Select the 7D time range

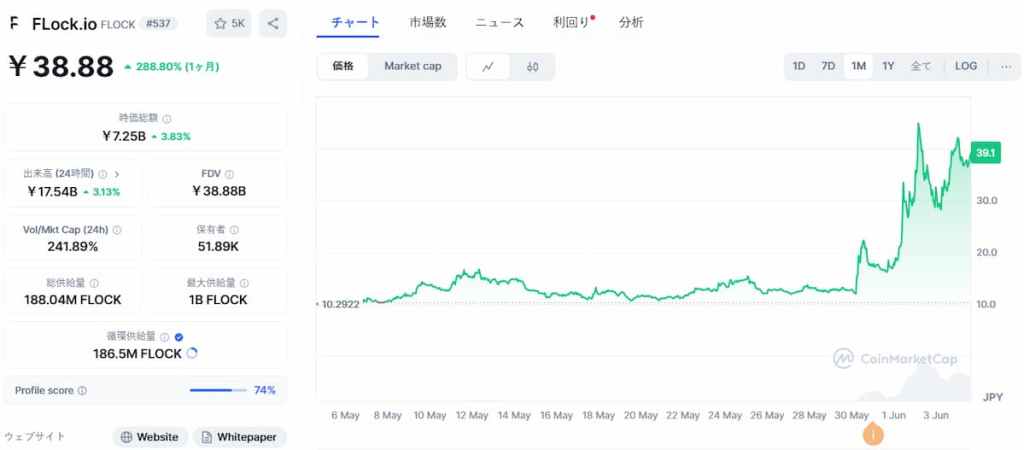click(828, 67)
